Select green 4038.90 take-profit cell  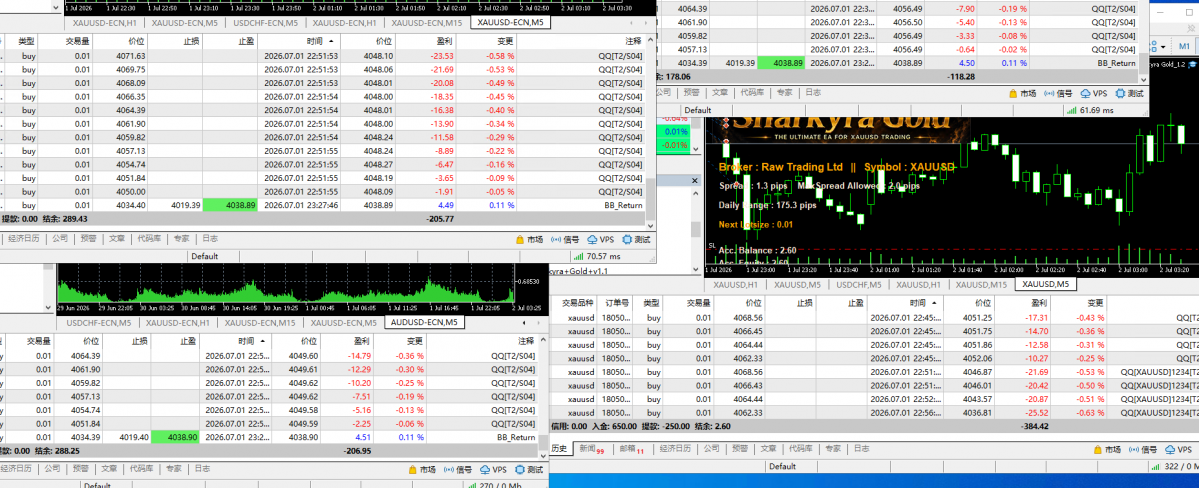(x=175, y=438)
